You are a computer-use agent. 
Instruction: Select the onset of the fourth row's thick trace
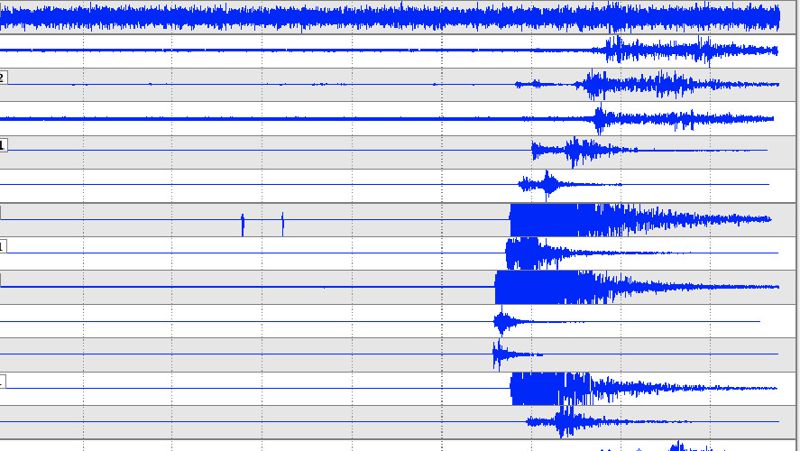599,119
